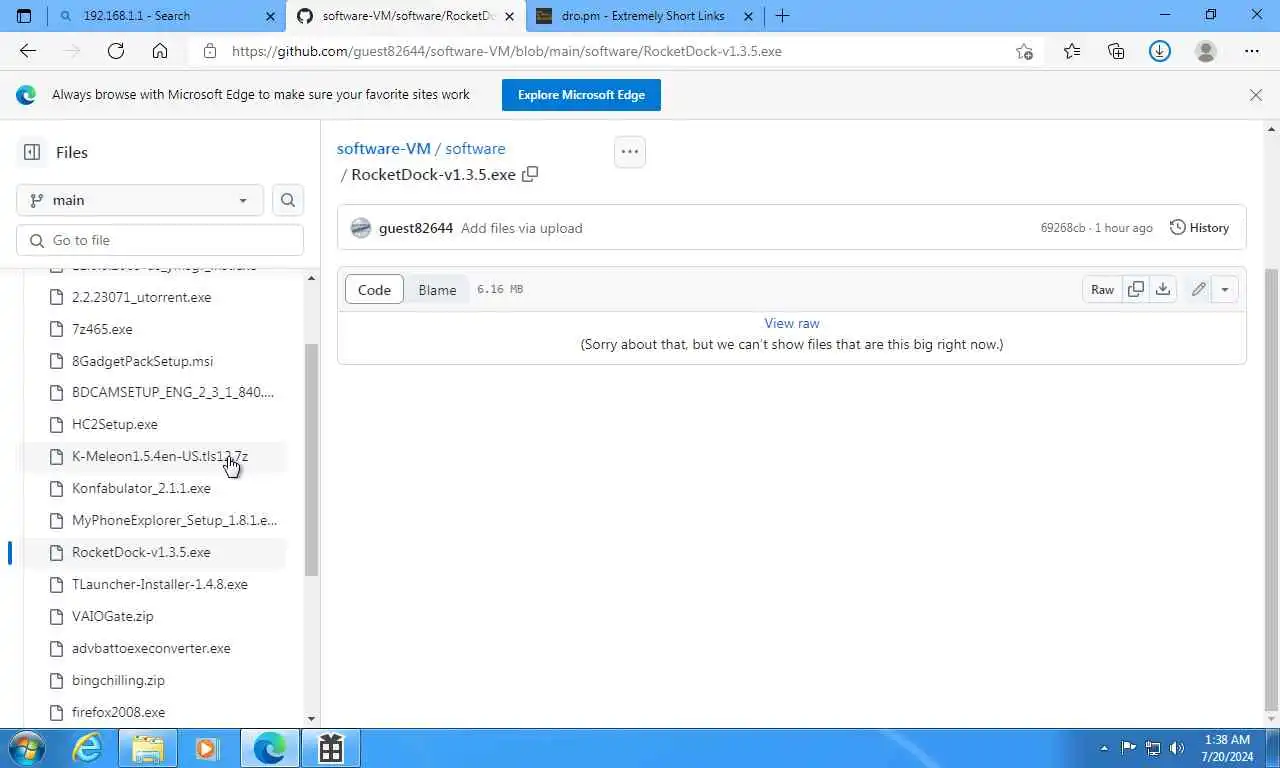
Task: Close the 192.168.1.1 Search tab
Action: pyautogui.click(x=270, y=16)
